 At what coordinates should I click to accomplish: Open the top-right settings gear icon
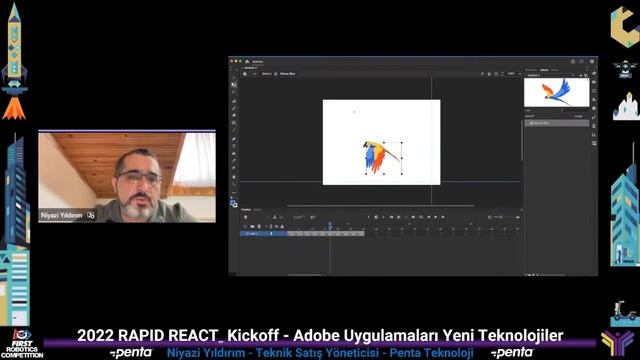tap(592, 61)
